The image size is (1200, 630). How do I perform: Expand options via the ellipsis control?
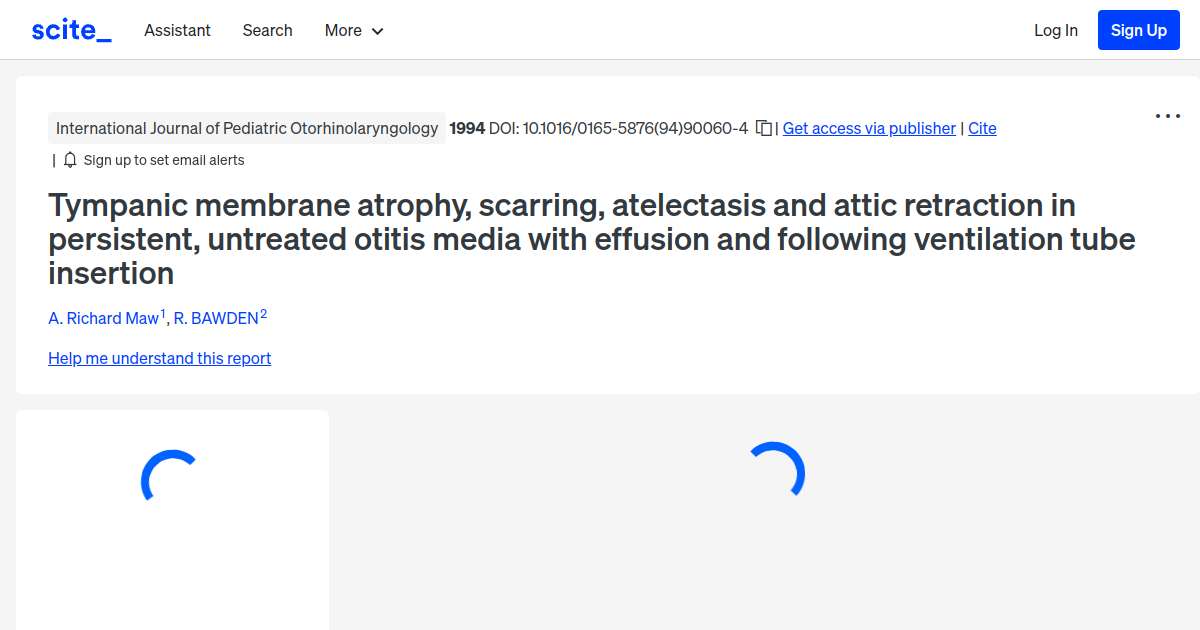[x=1167, y=116]
